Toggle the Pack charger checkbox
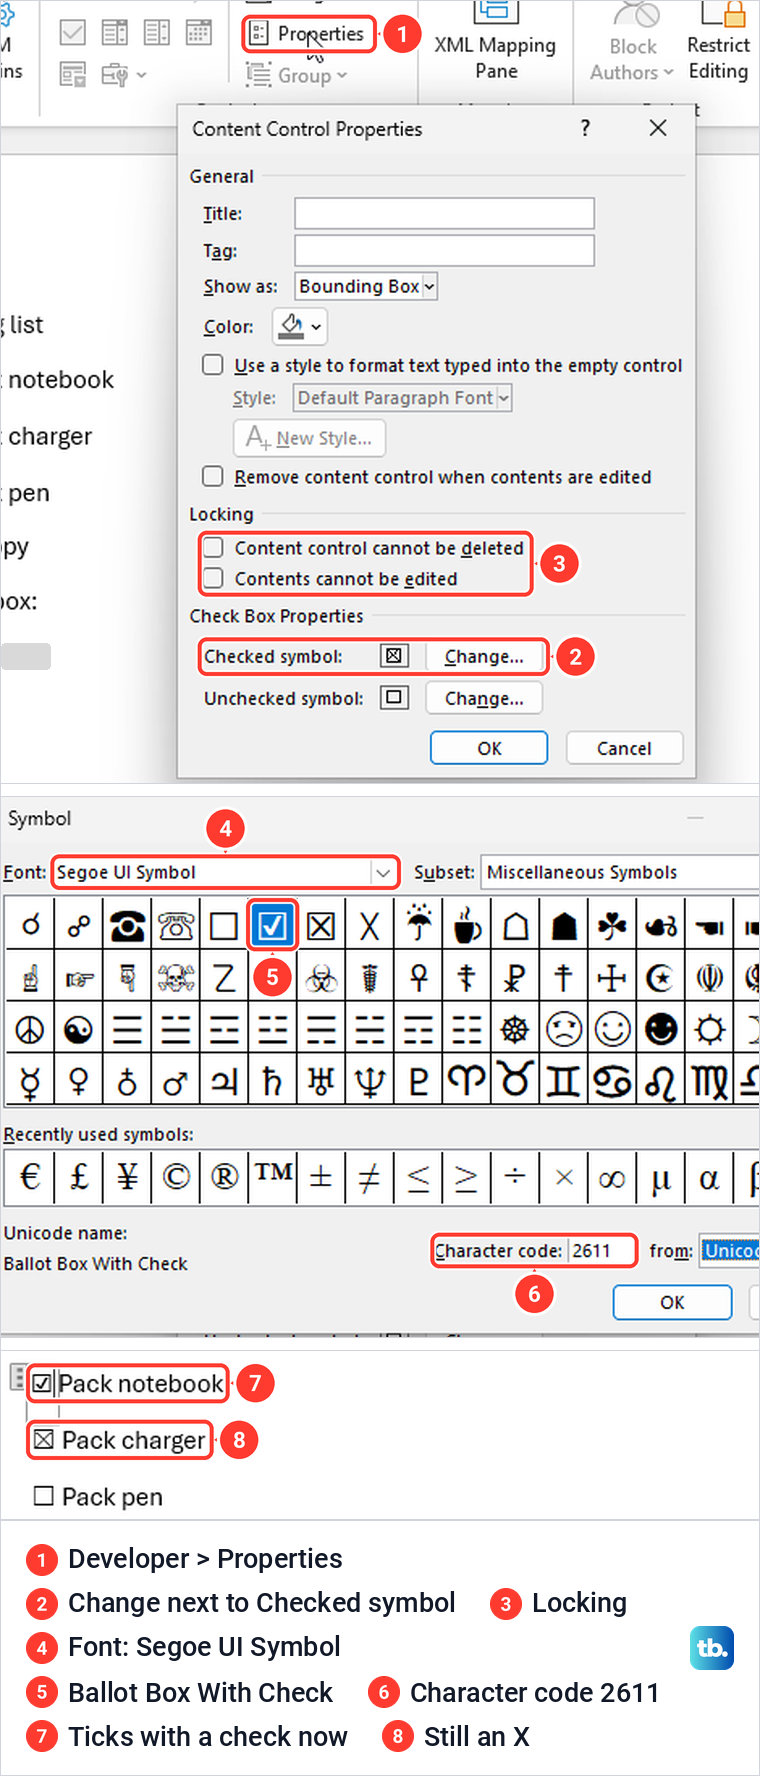This screenshot has height=1776, width=760. pyautogui.click(x=43, y=1440)
